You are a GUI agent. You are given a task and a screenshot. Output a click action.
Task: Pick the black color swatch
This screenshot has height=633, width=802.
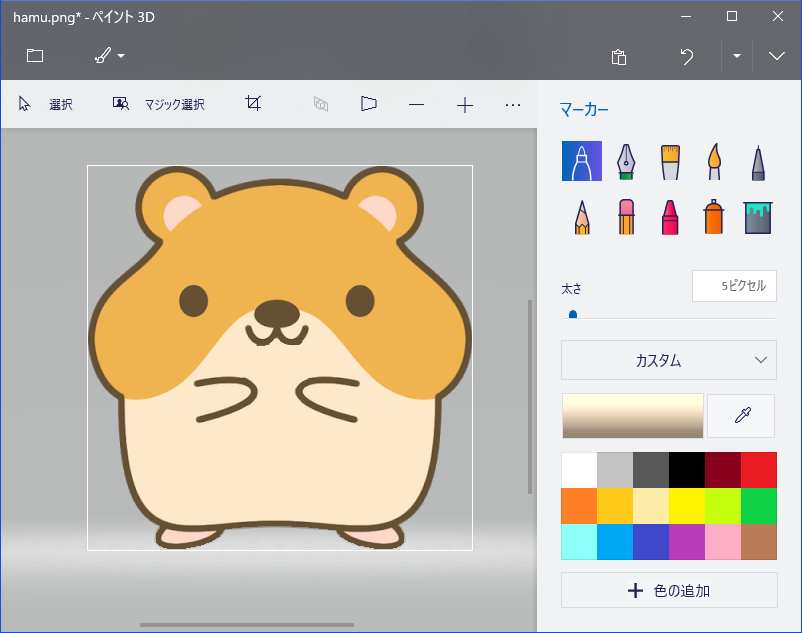687,470
